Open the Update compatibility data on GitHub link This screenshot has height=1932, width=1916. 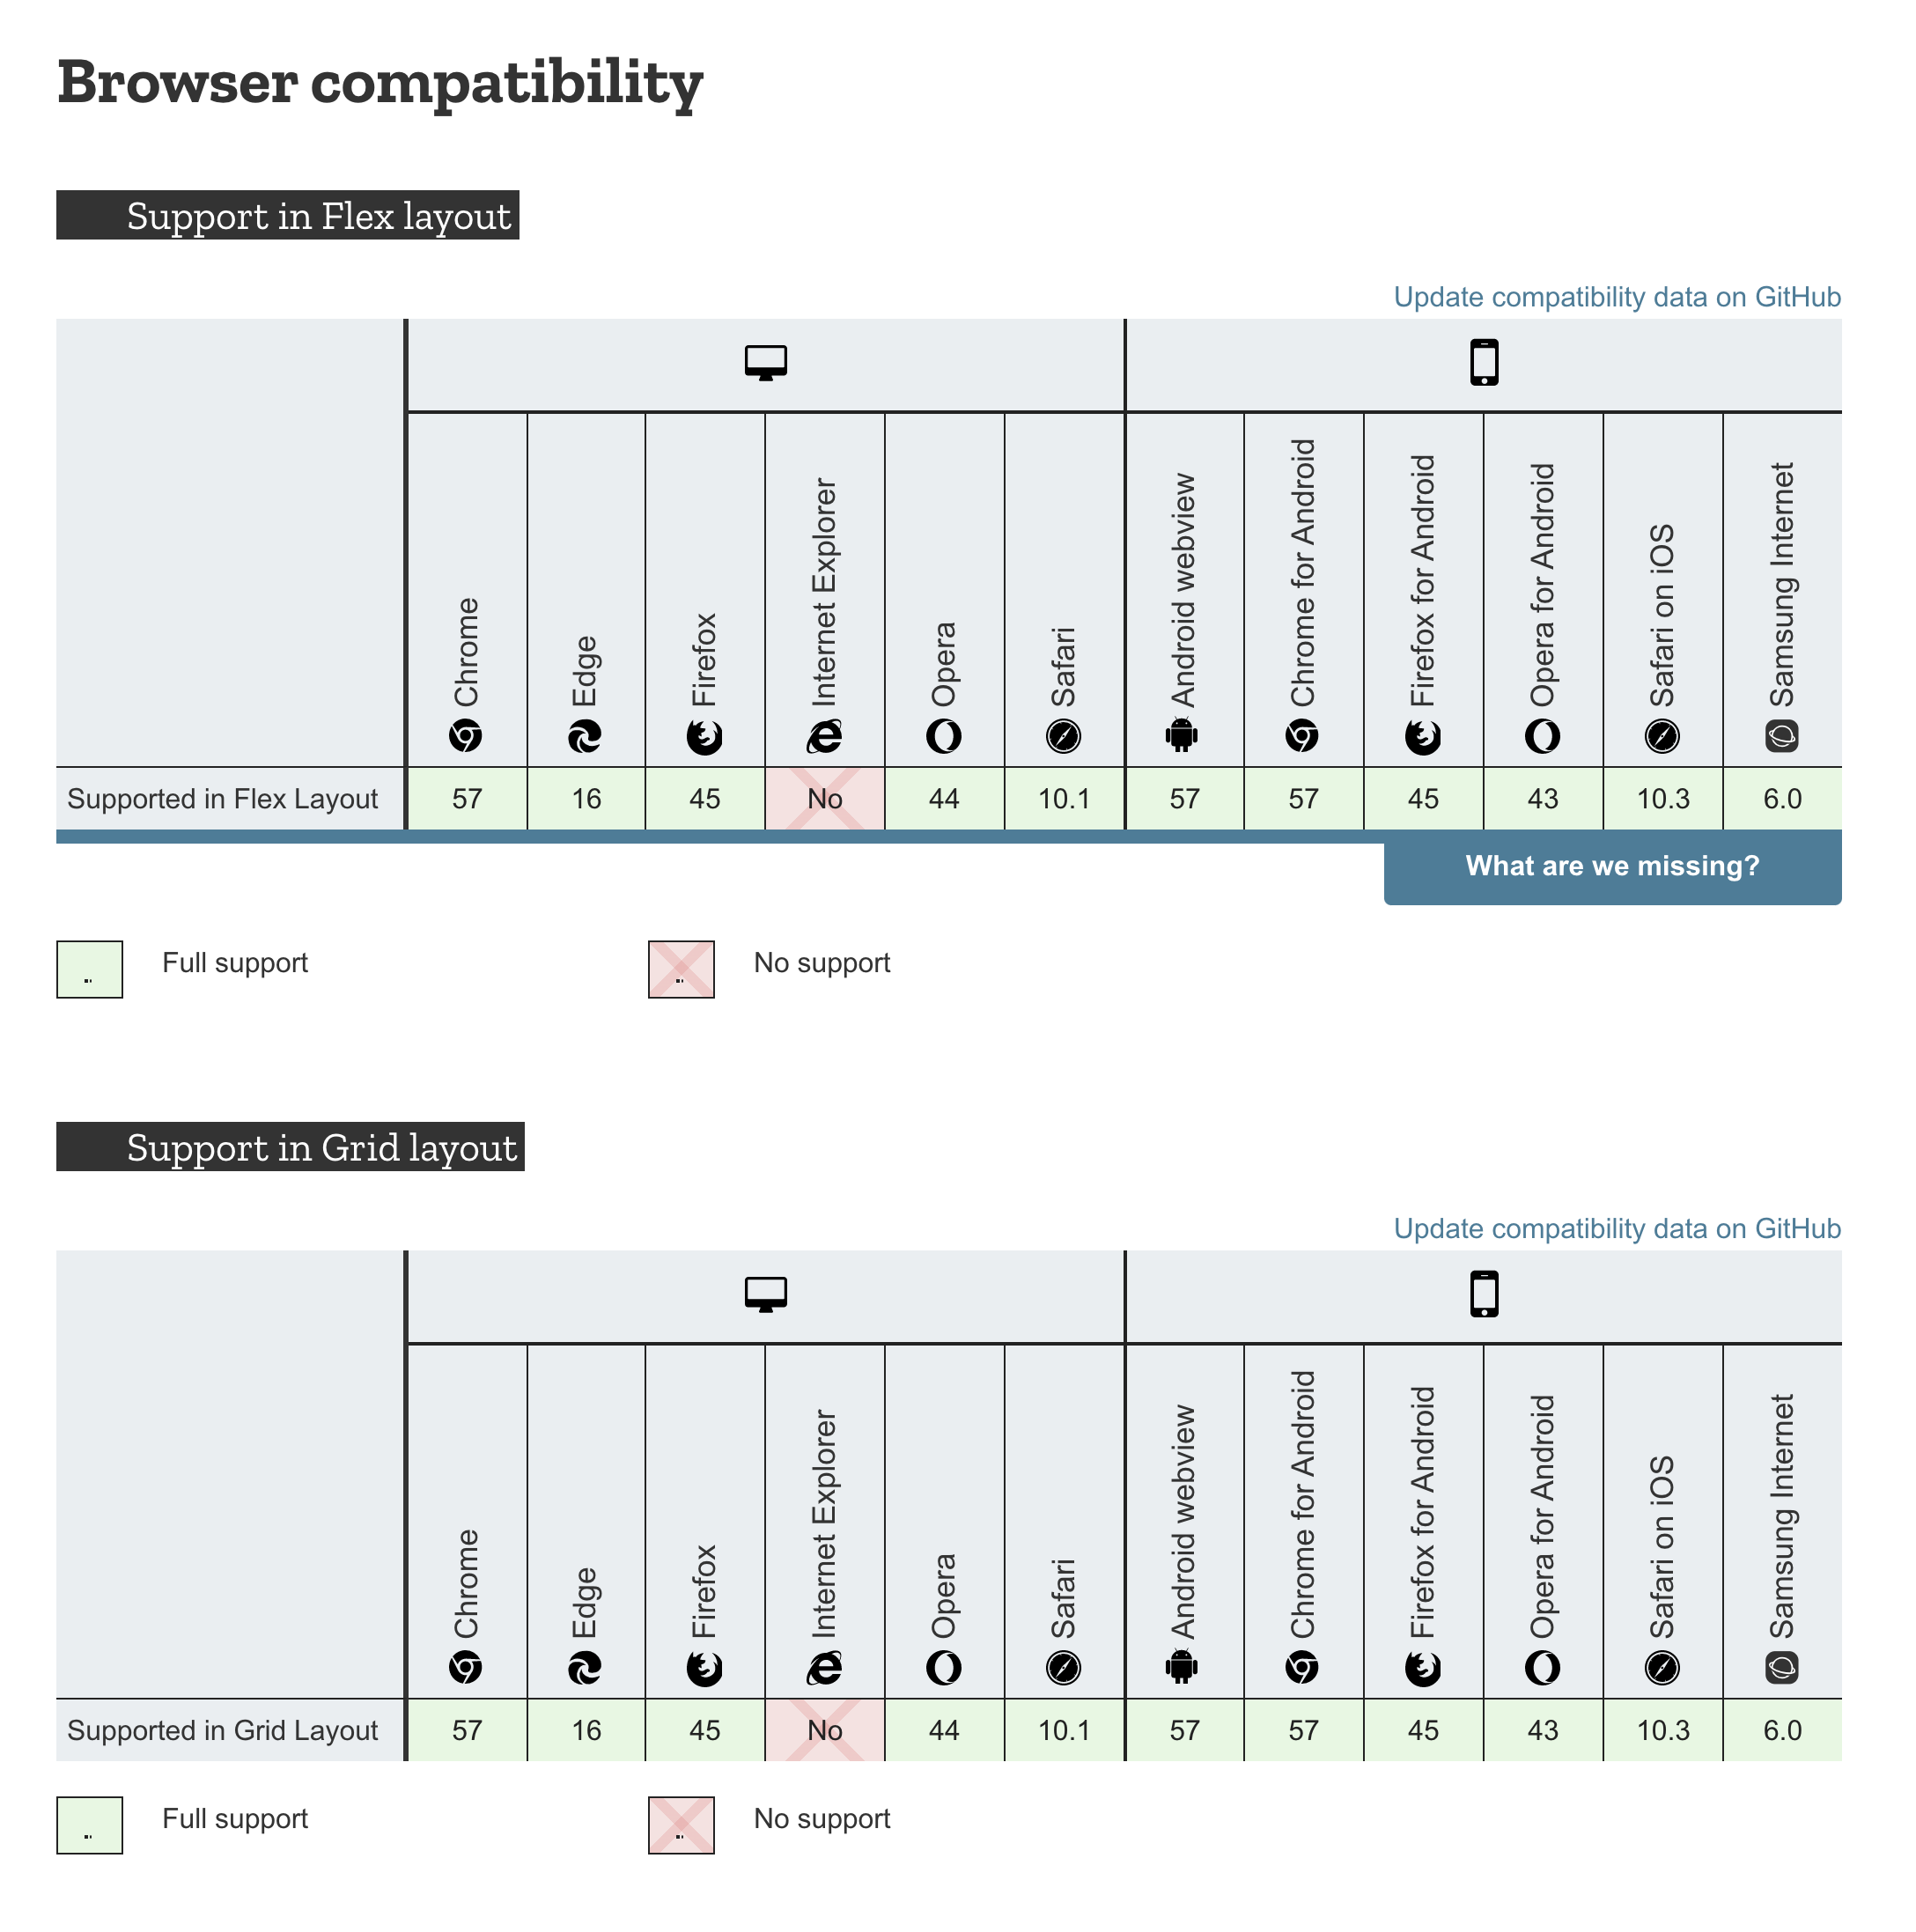(1616, 297)
